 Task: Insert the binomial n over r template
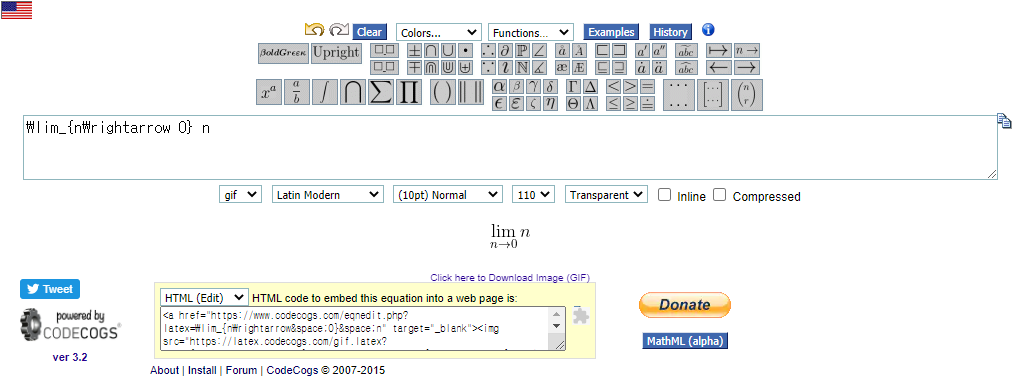[747, 95]
